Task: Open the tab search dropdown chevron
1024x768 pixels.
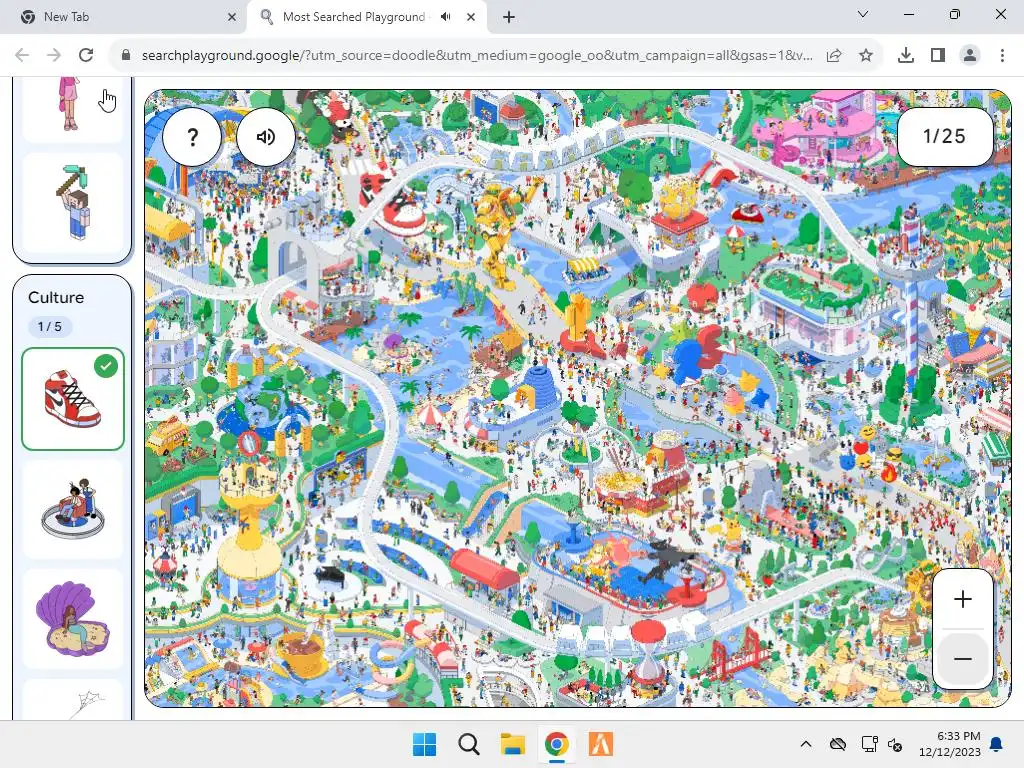Action: point(863,14)
